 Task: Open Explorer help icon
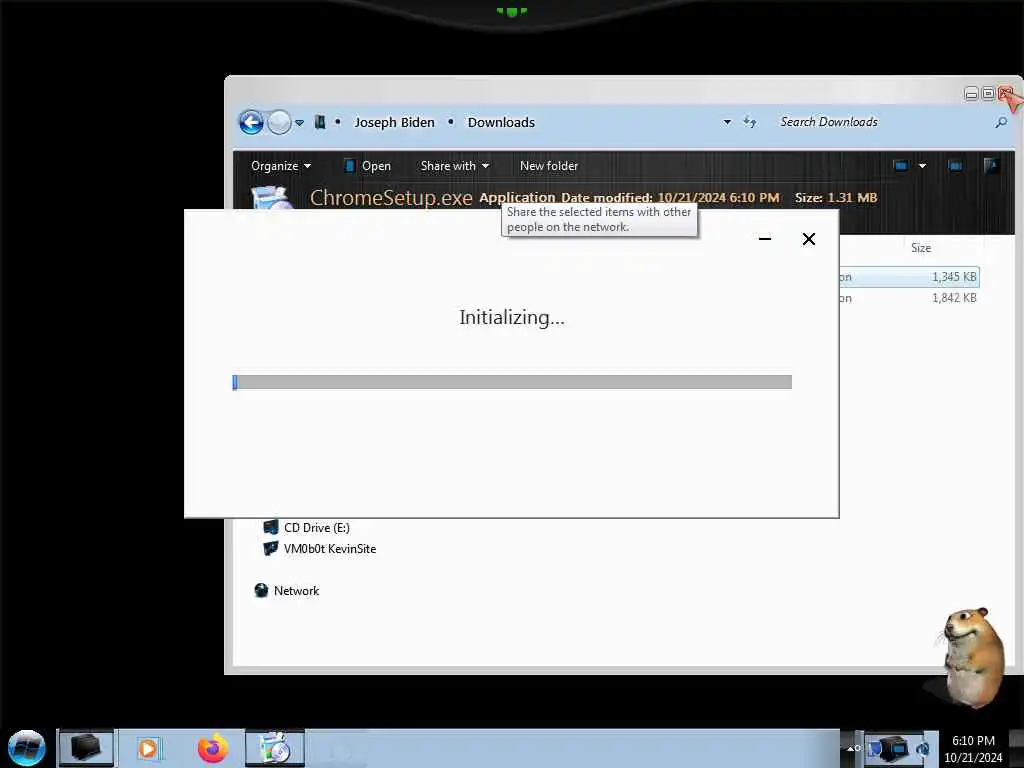click(991, 166)
